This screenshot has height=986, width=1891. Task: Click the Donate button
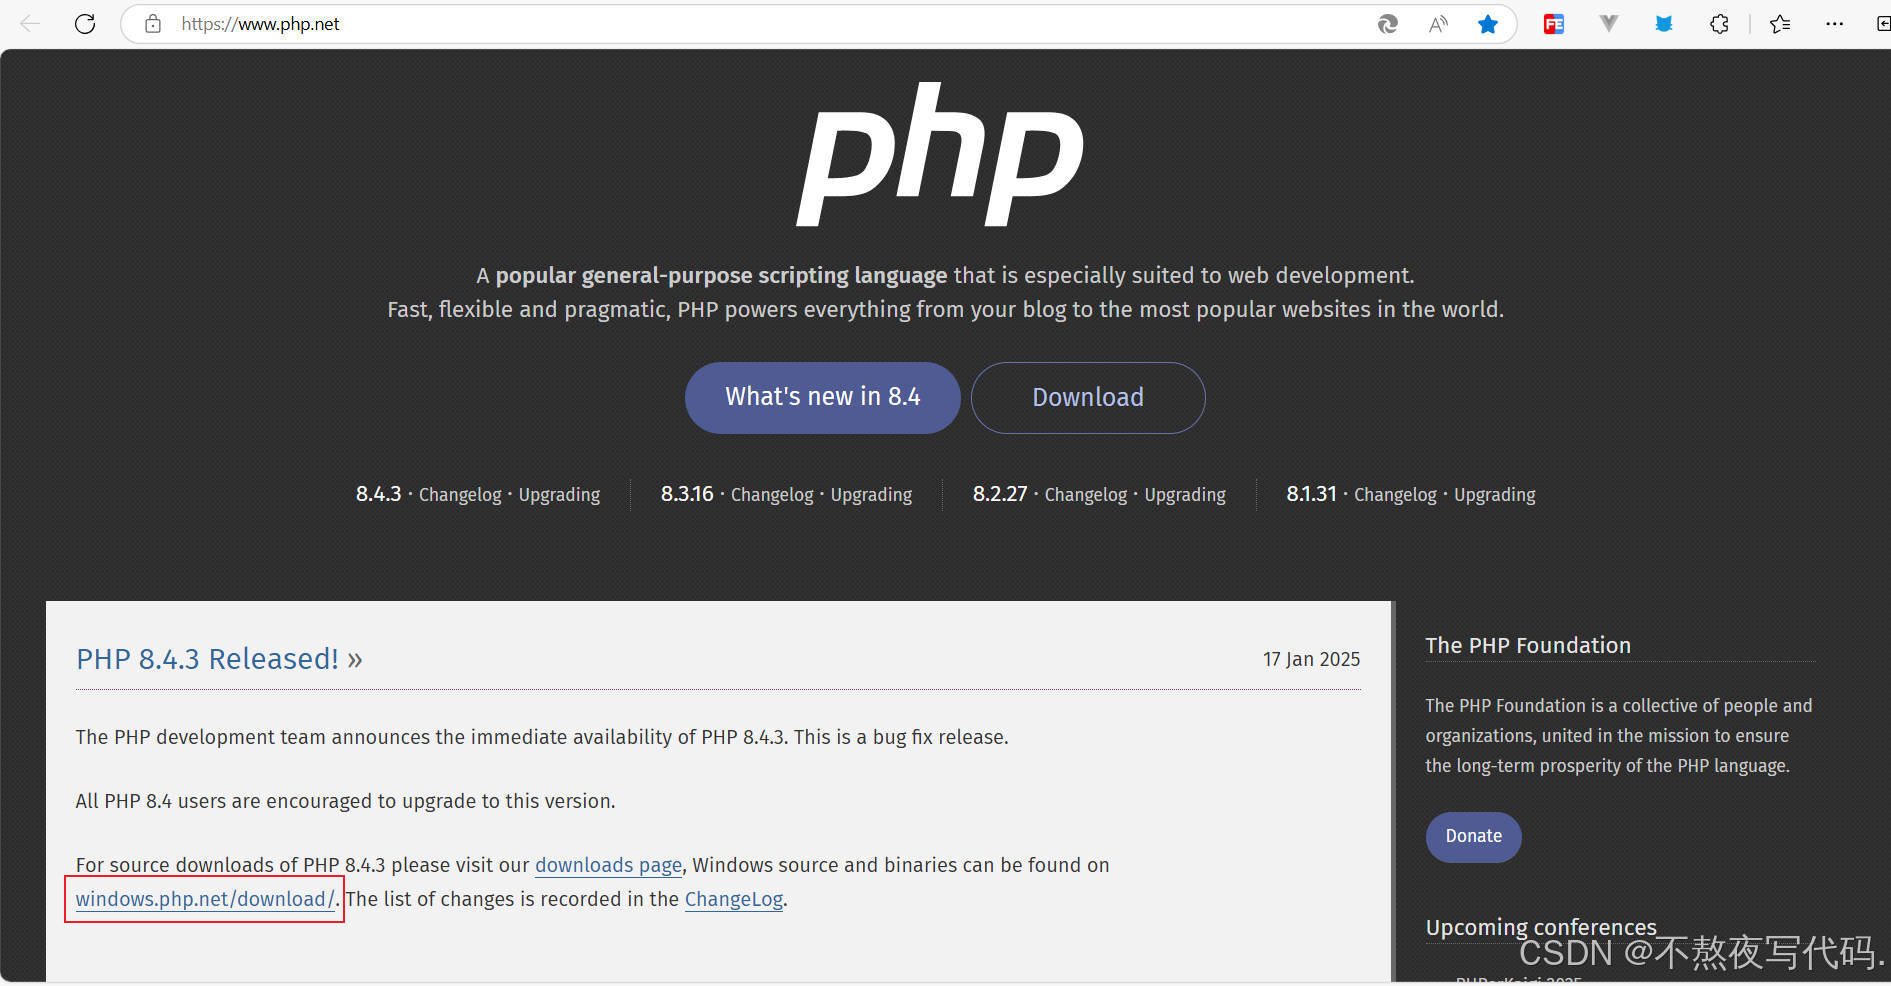1472,837
